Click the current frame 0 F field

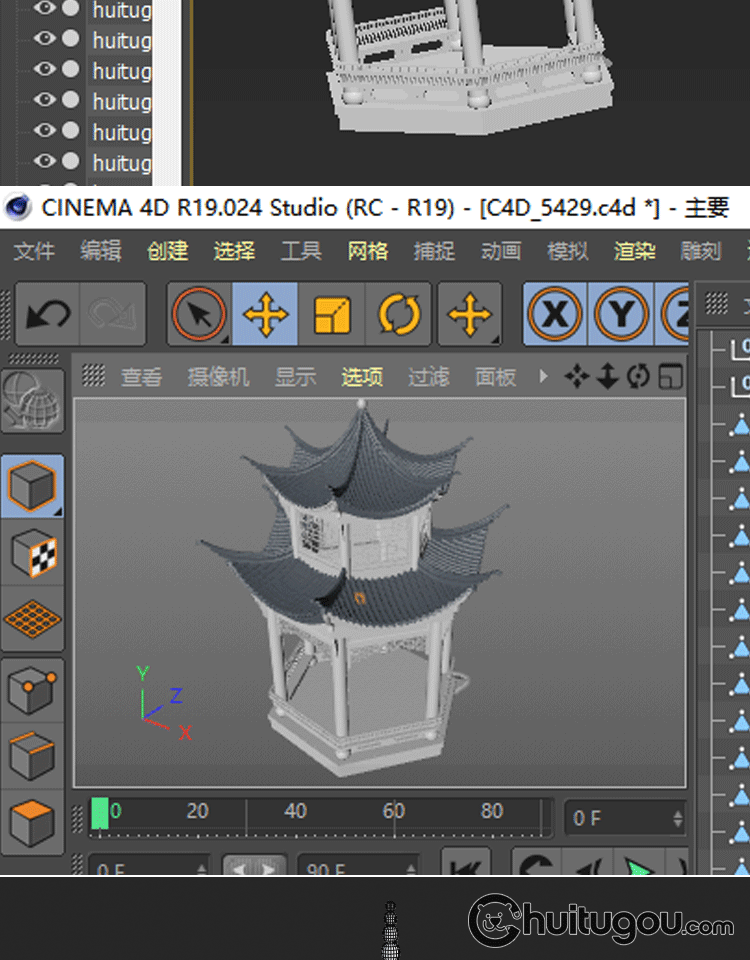[622, 818]
